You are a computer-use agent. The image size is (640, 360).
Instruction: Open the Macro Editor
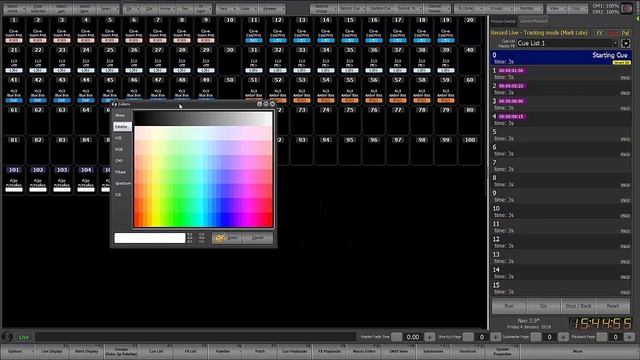coord(364,351)
